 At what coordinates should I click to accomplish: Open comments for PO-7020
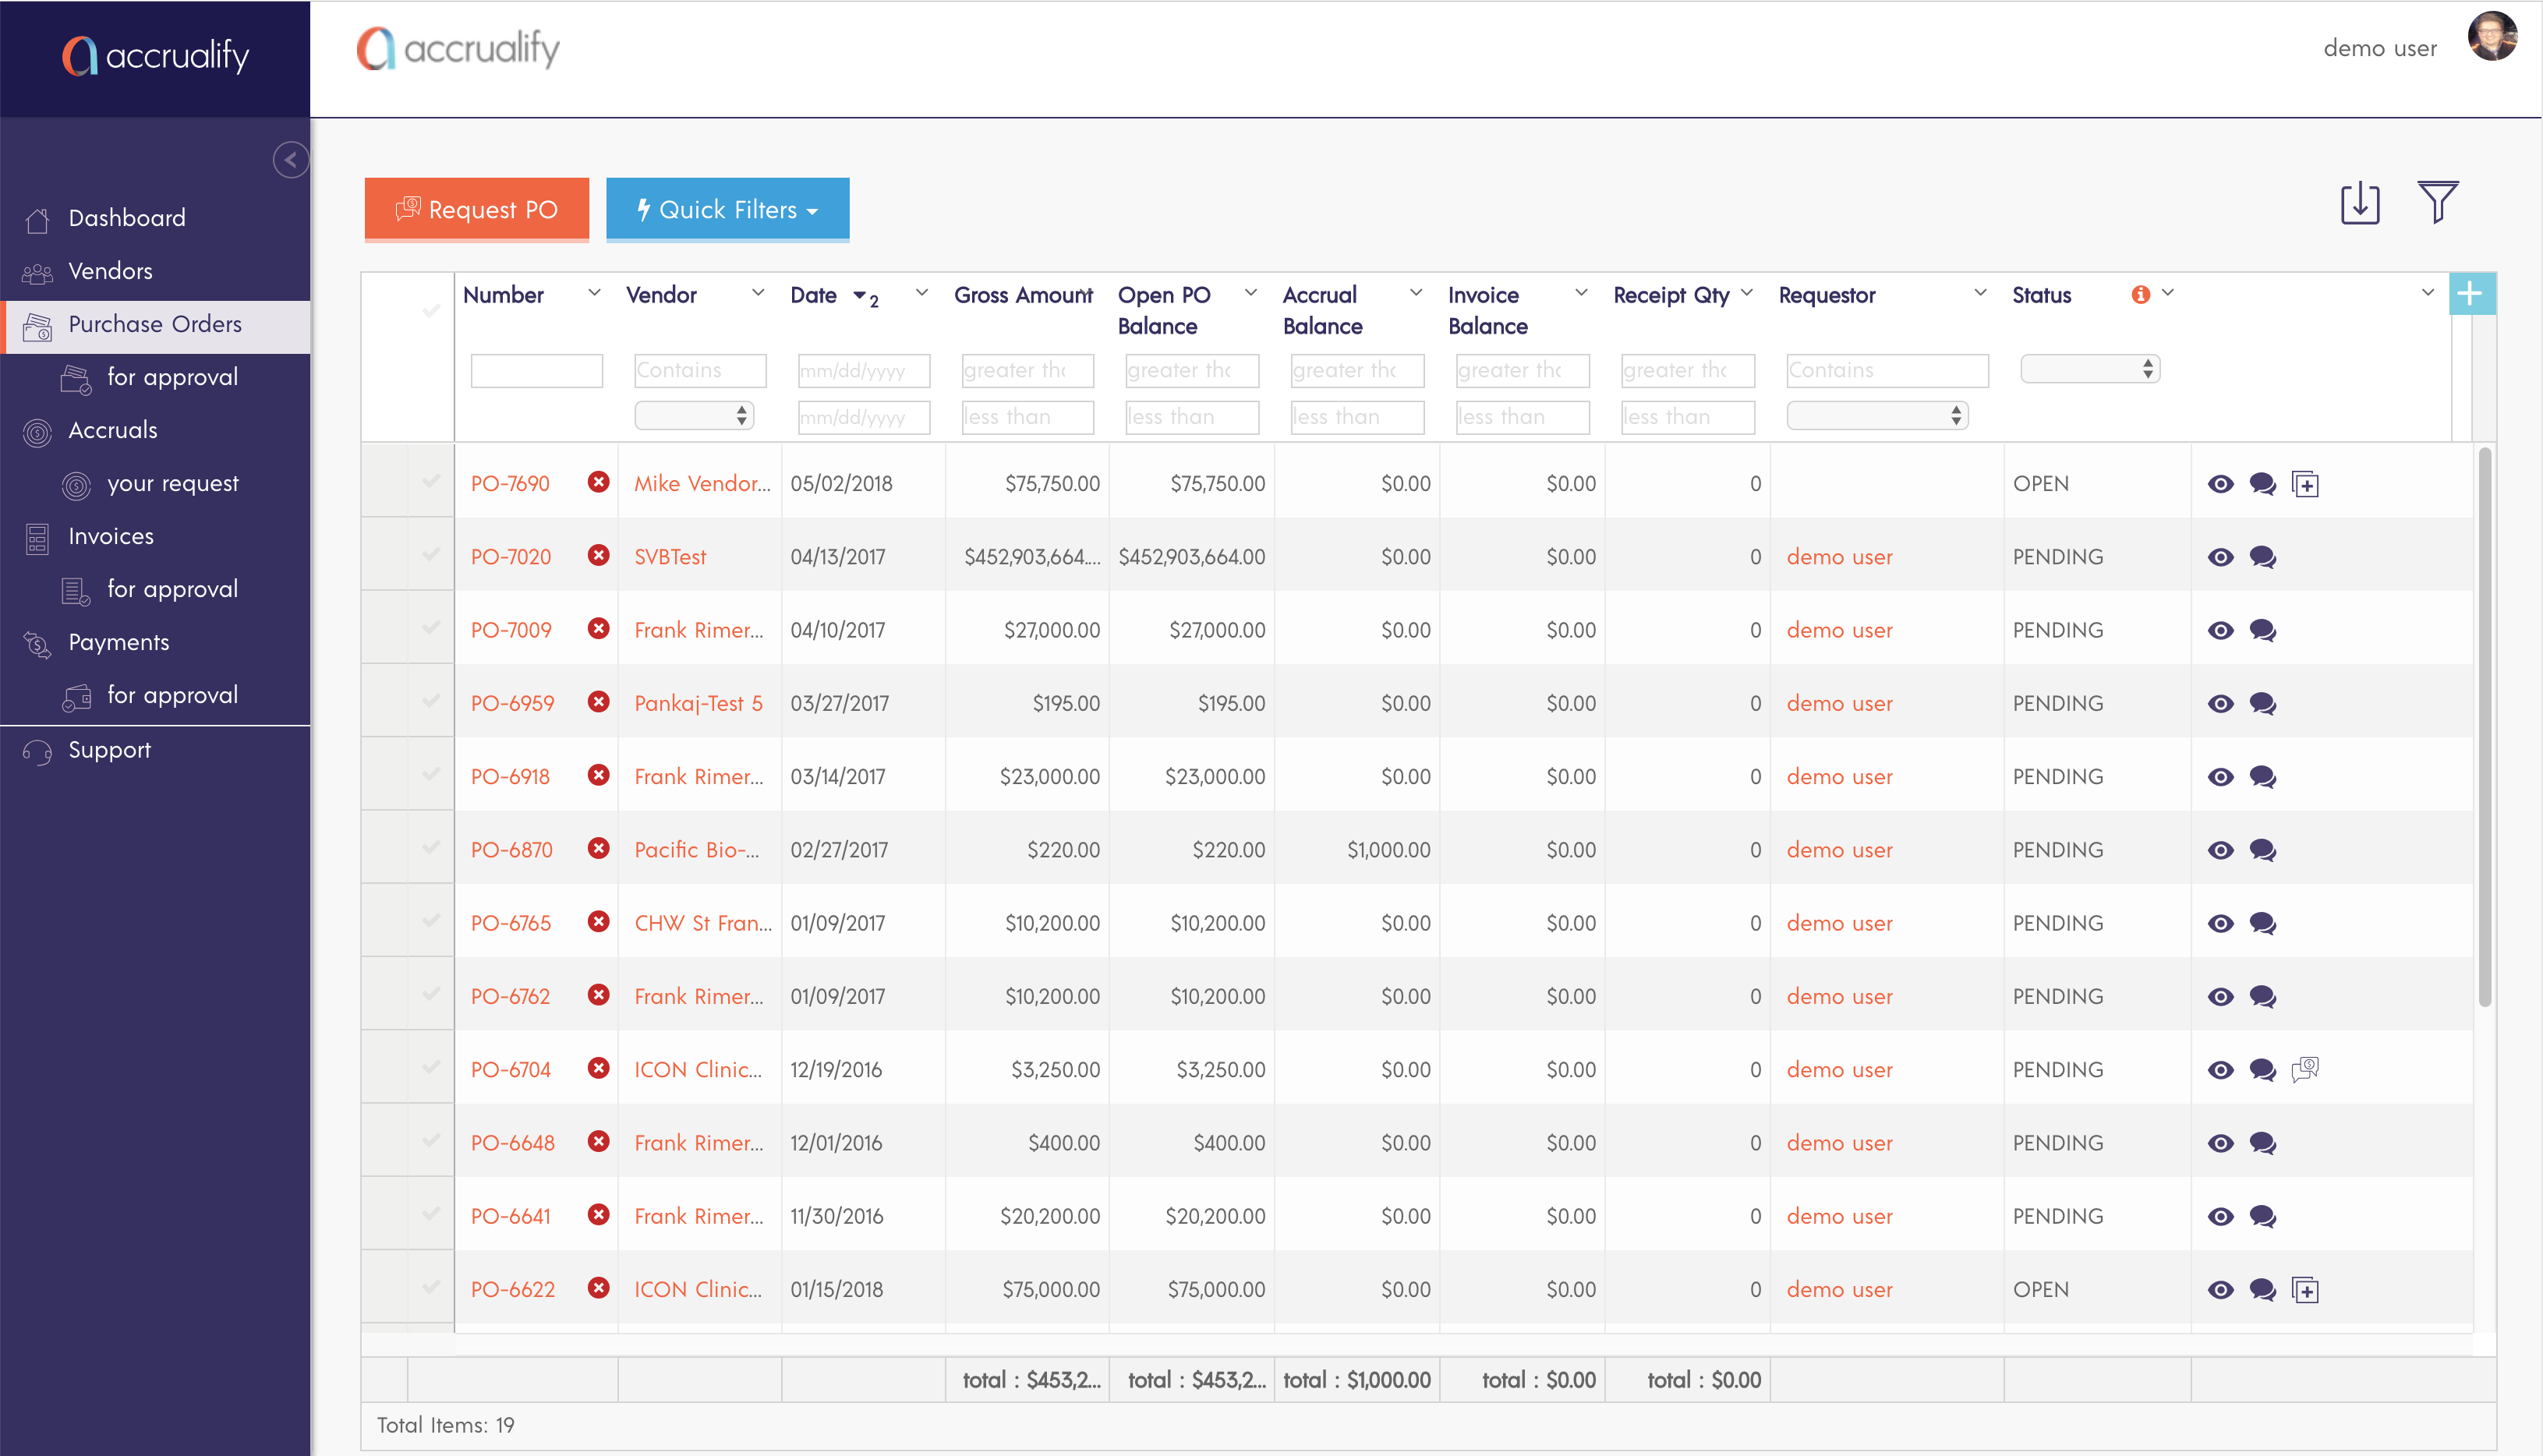click(x=2262, y=557)
